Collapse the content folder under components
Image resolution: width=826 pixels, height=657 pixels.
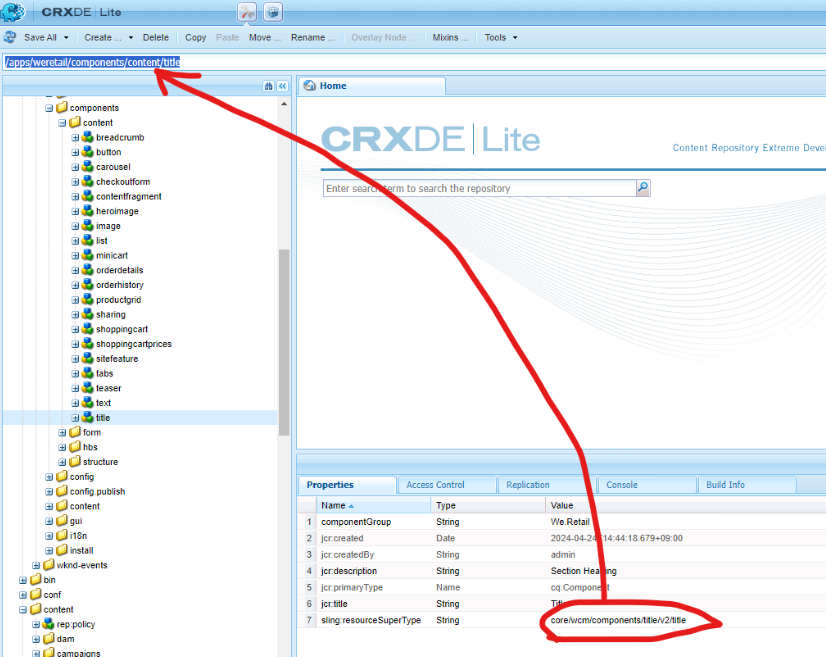click(x=62, y=123)
